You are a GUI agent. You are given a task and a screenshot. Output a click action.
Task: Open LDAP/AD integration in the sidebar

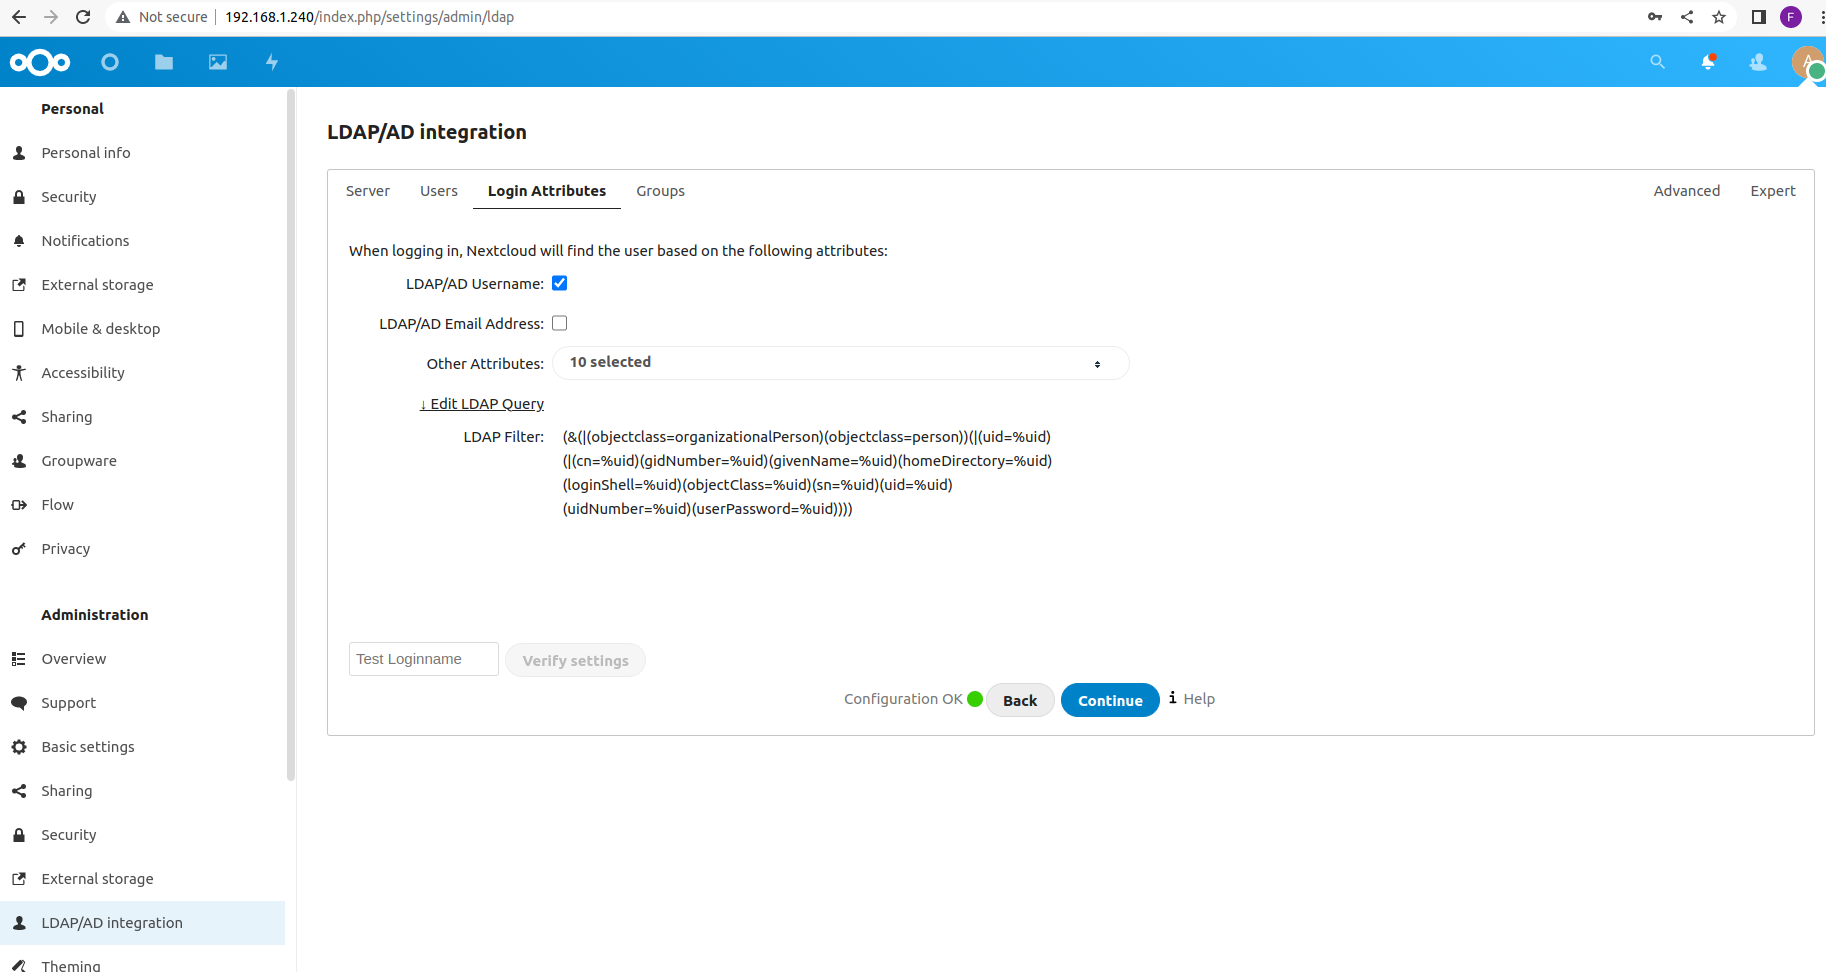coord(142,923)
